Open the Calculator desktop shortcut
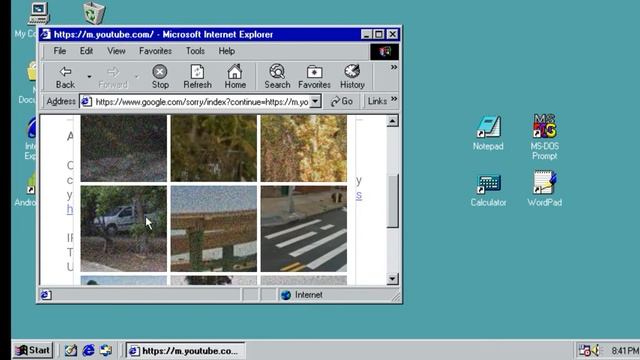 pos(488,190)
